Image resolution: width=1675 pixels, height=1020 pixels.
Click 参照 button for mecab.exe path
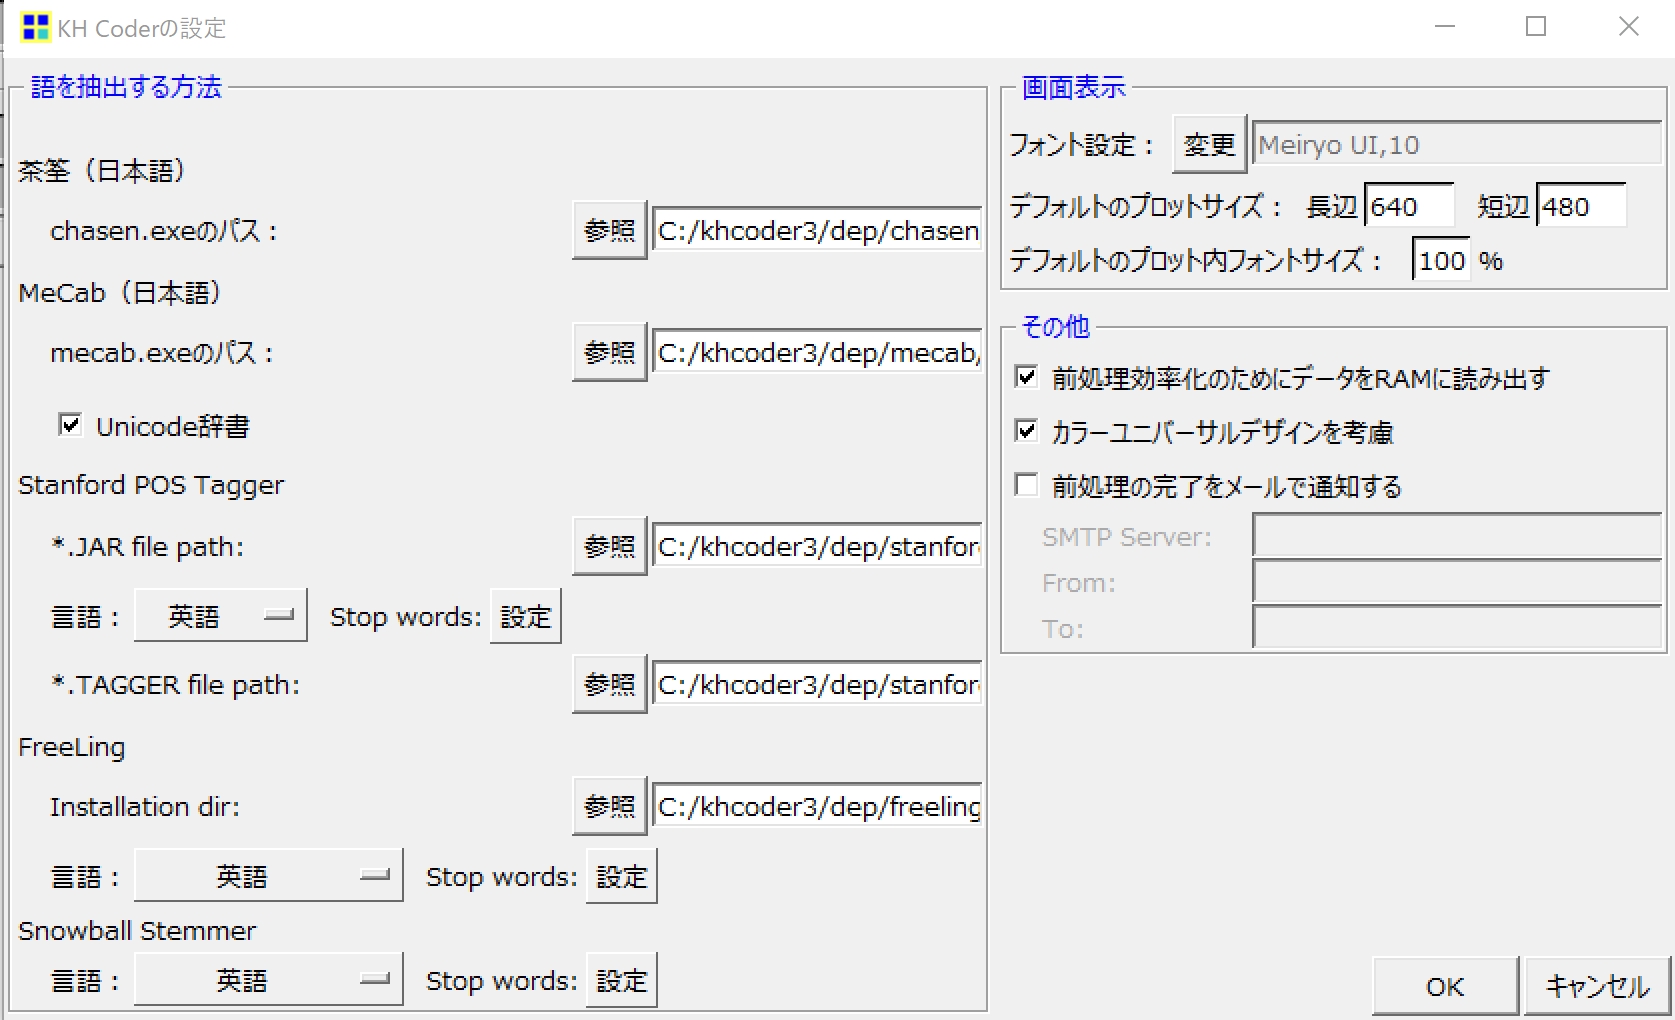(609, 353)
